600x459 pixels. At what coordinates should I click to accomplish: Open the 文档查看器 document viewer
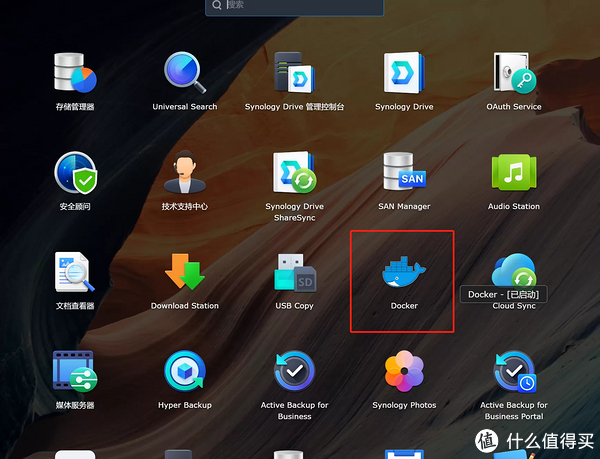click(75, 272)
